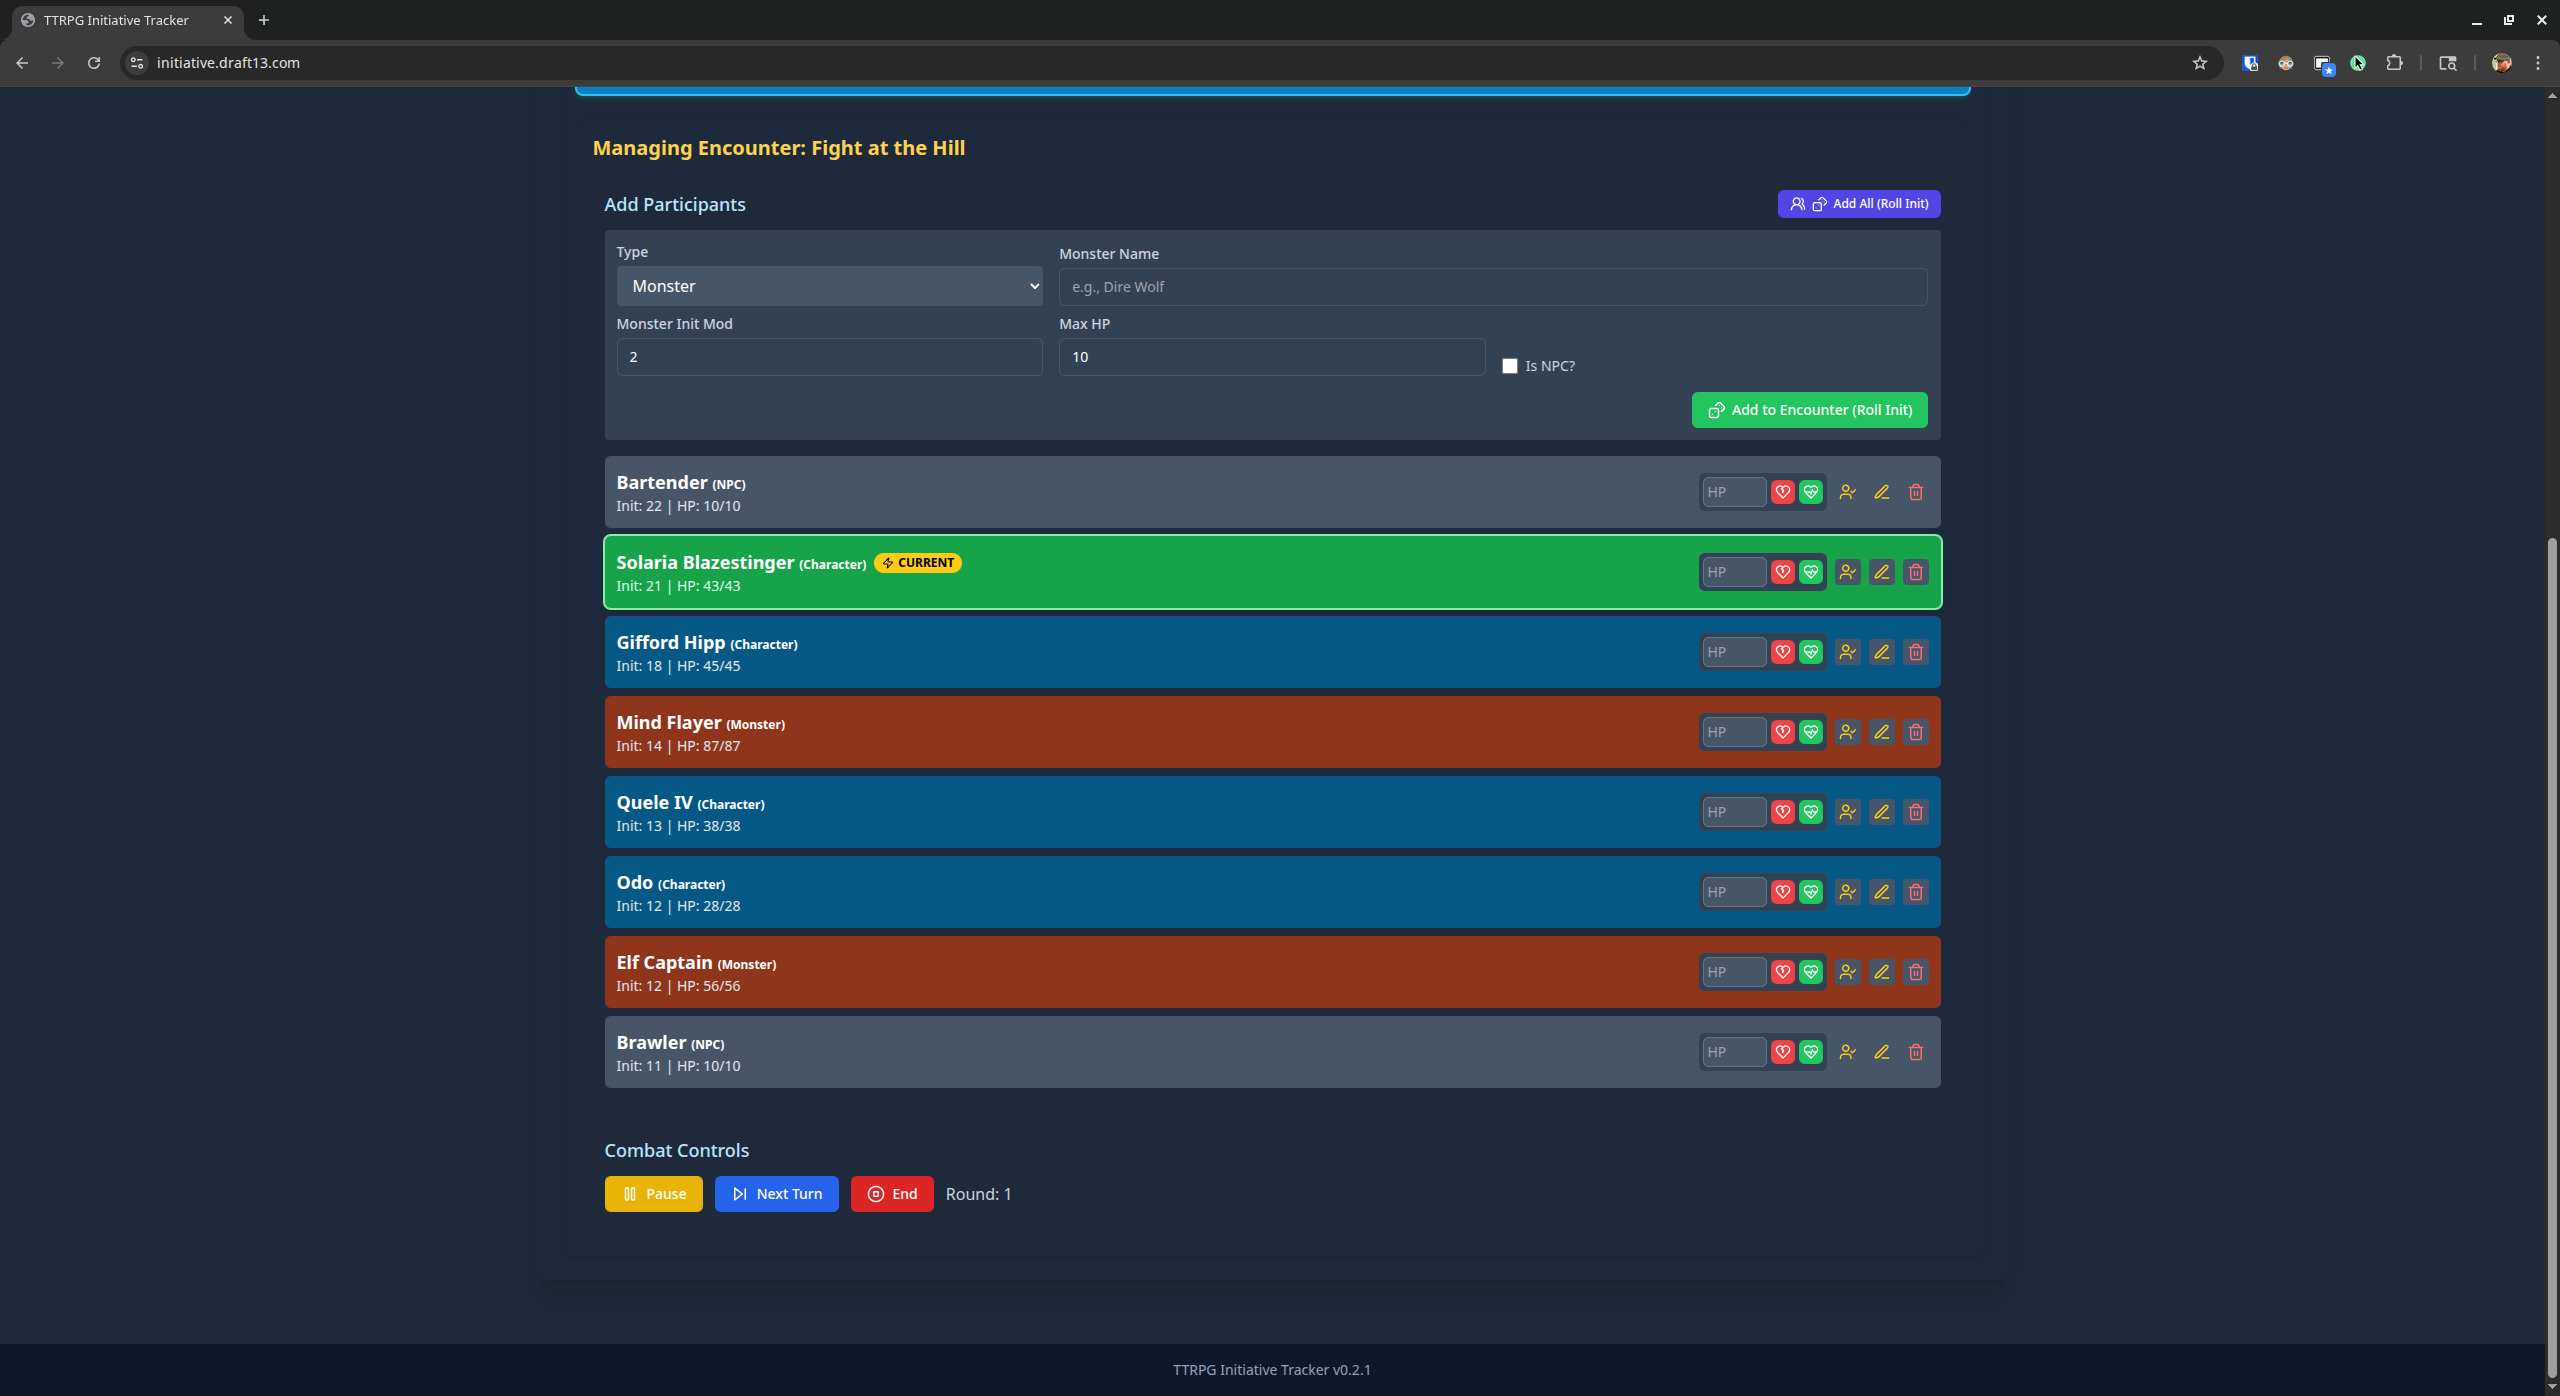This screenshot has height=1396, width=2560.
Task: Apply damage to Solaria Blazestinger
Action: tap(1782, 572)
